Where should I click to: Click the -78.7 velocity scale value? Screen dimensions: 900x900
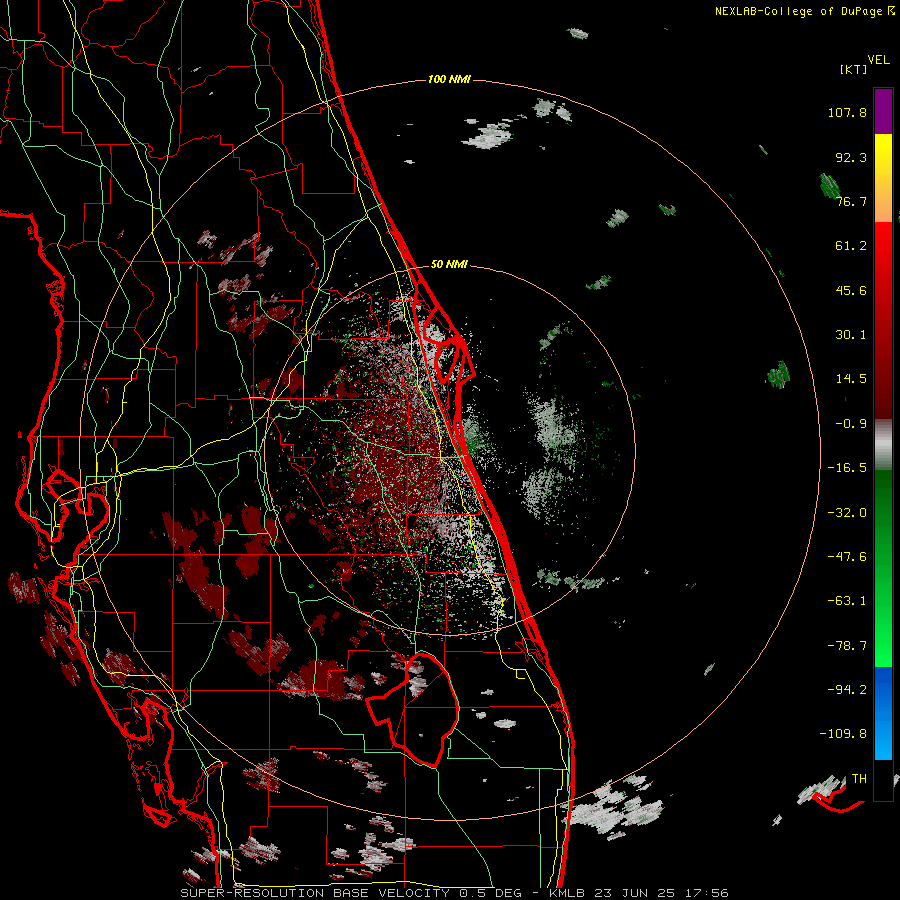coord(847,646)
